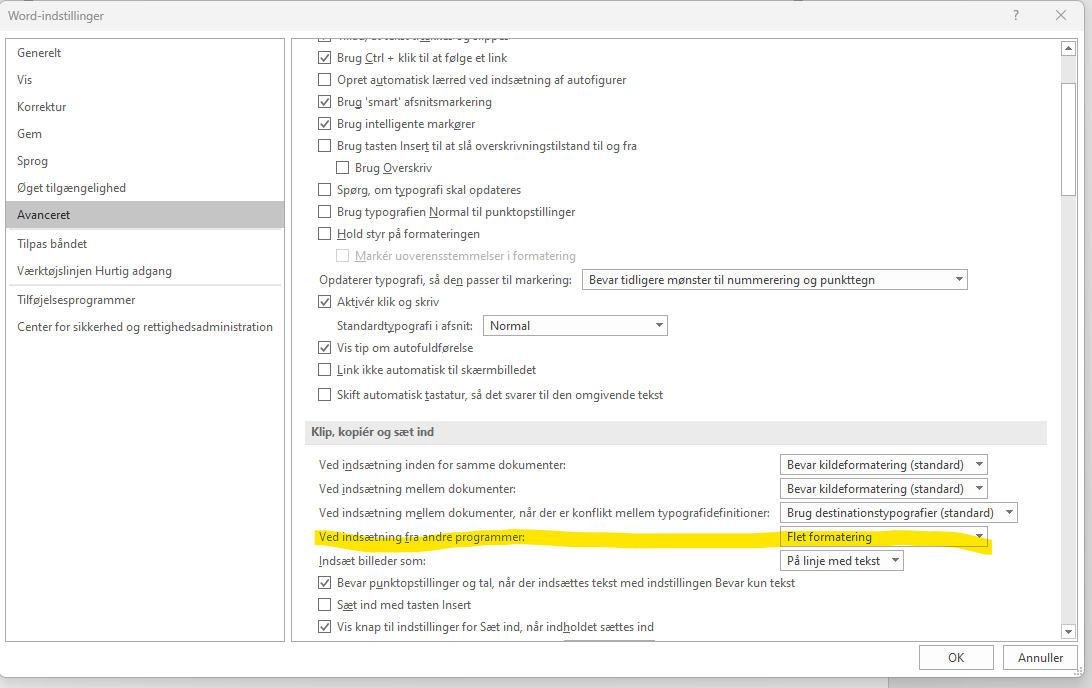Close the Word-indstillinger dialog

click(x=1061, y=15)
